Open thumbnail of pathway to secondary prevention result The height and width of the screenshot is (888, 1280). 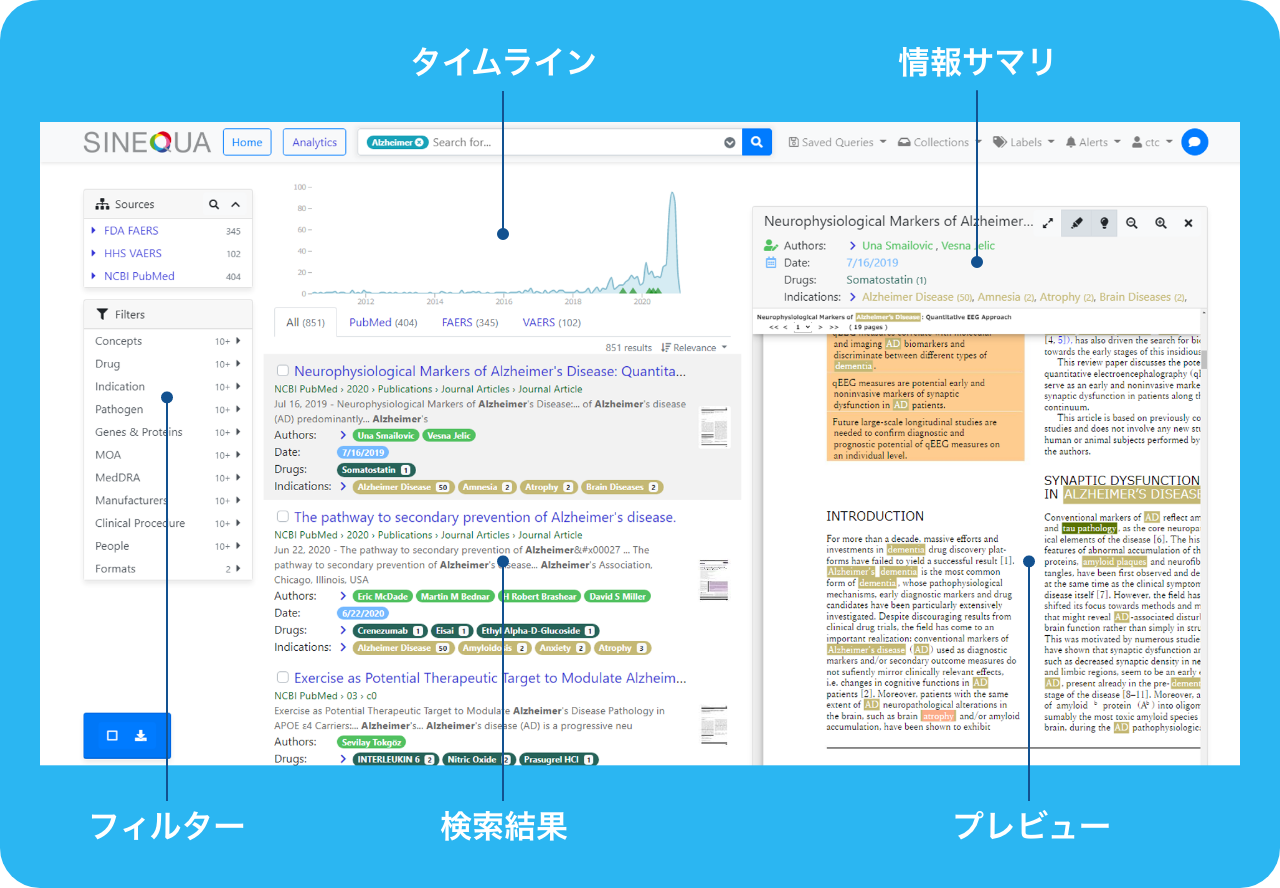click(x=715, y=580)
